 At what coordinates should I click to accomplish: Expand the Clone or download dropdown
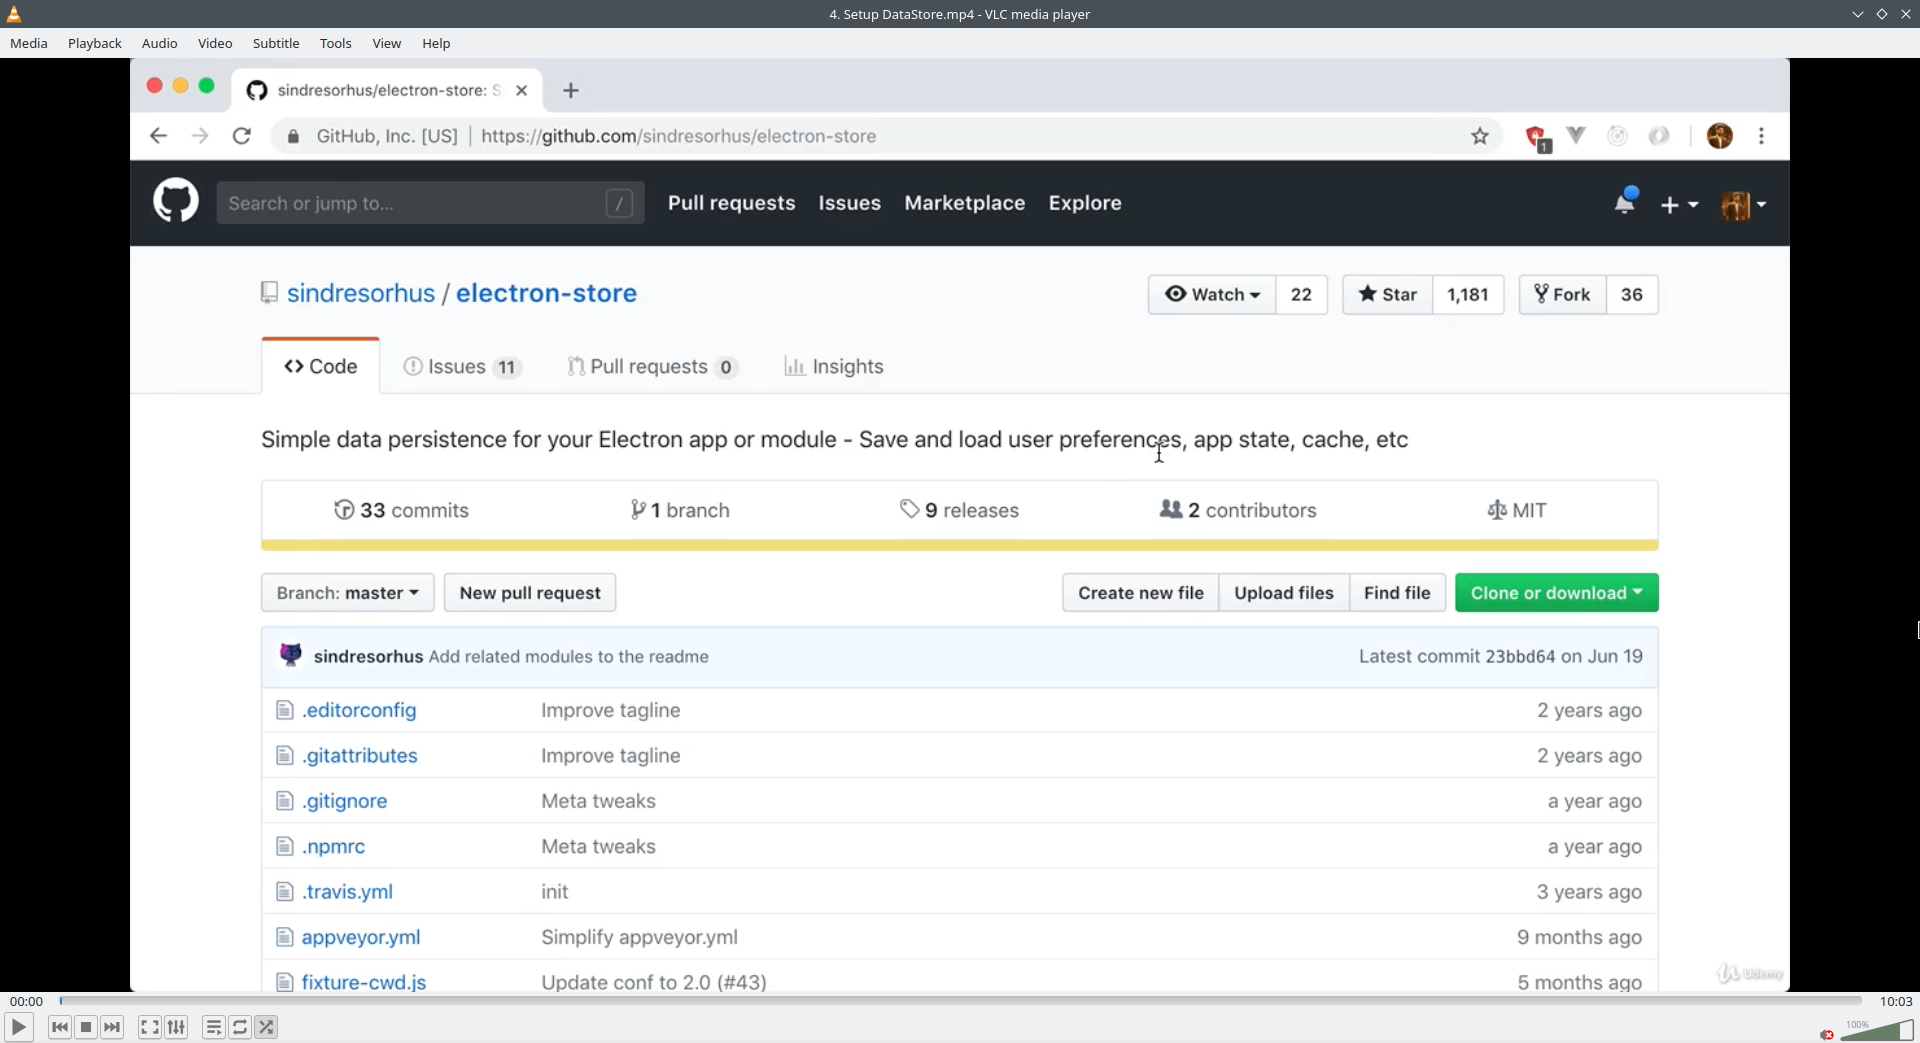(x=1557, y=593)
